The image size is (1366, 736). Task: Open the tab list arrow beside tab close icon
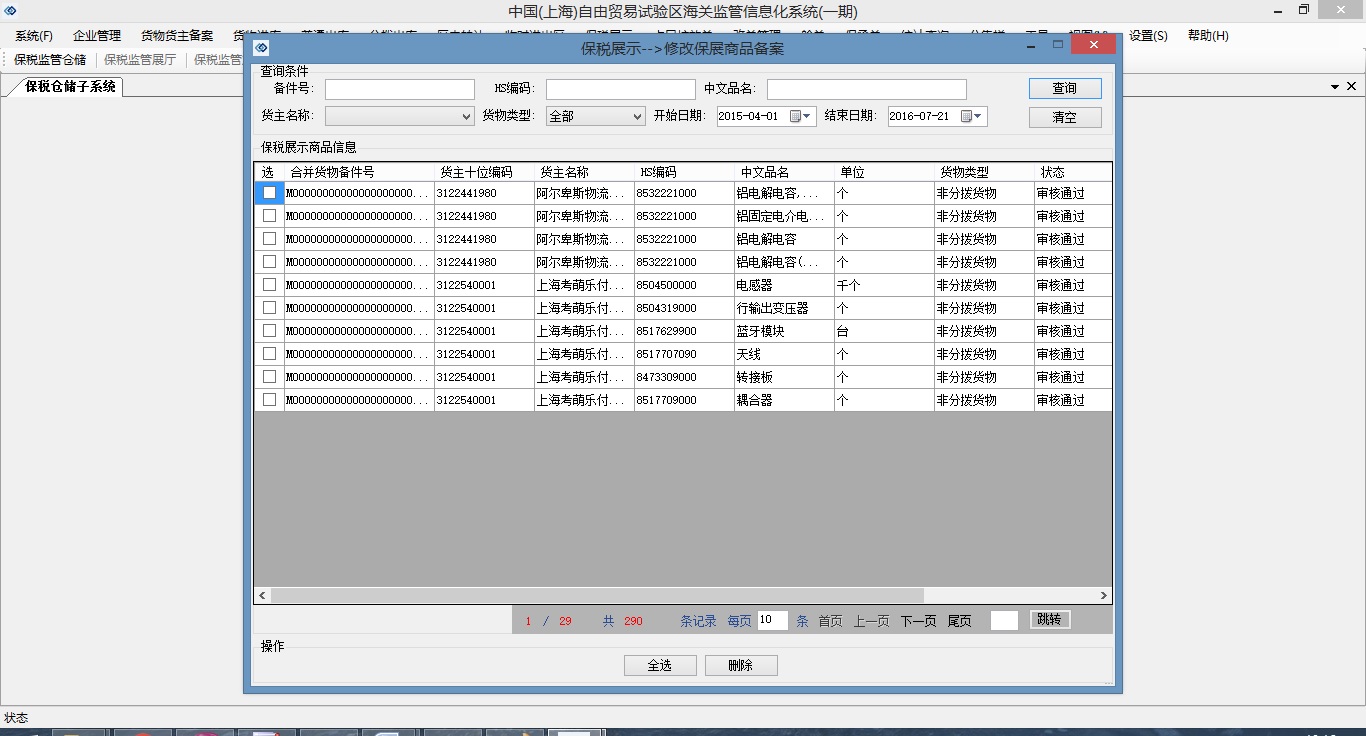(1335, 87)
